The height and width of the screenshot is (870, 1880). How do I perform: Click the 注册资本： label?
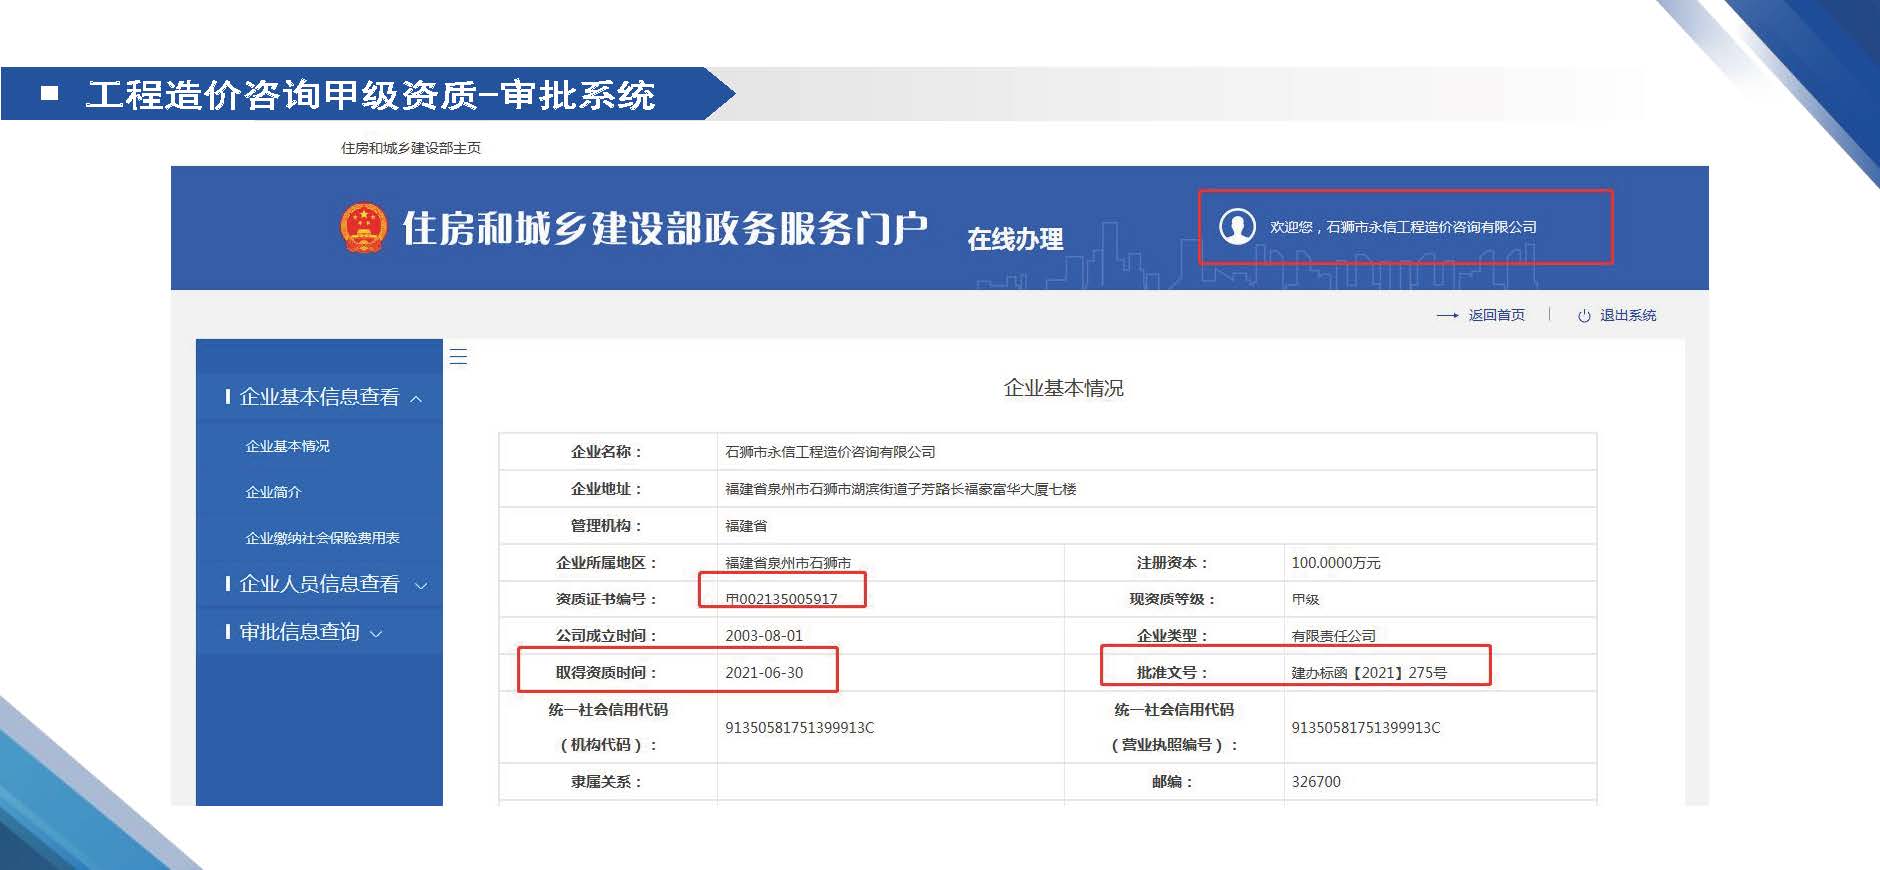pyautogui.click(x=1172, y=563)
